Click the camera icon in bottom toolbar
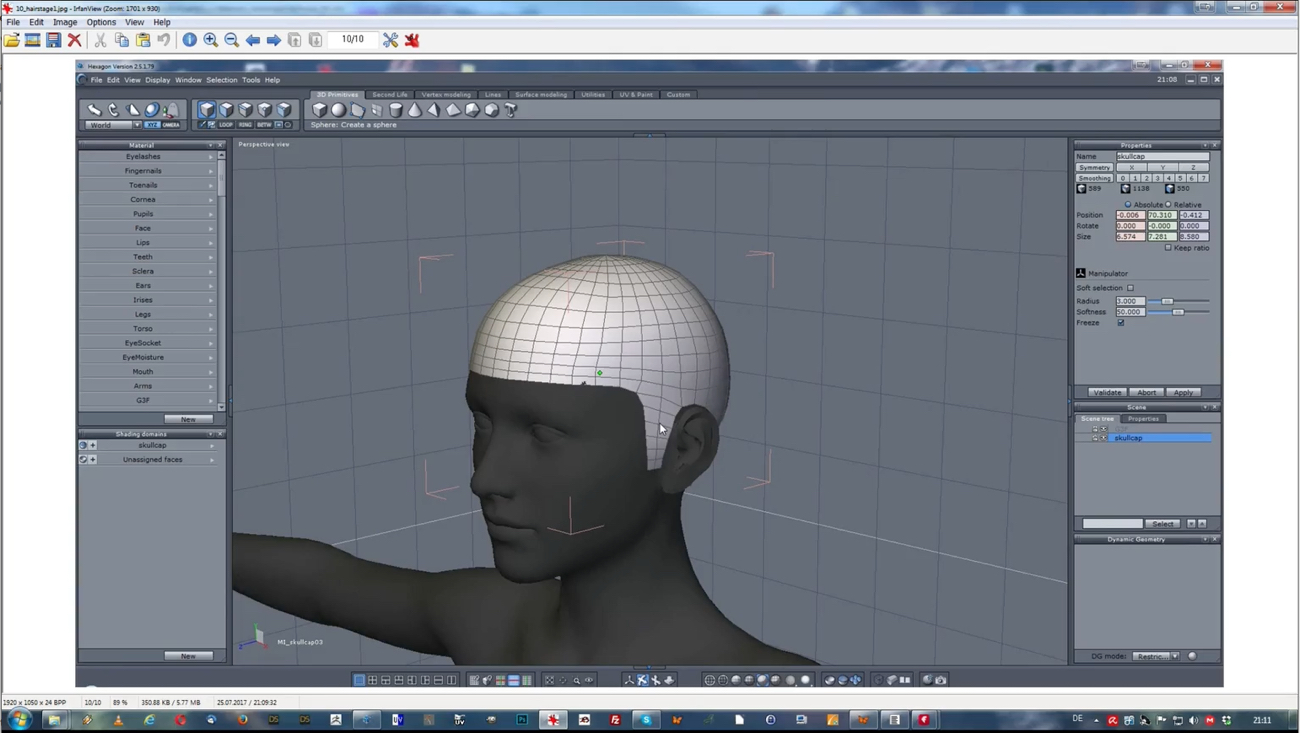1300x733 pixels. [940, 680]
